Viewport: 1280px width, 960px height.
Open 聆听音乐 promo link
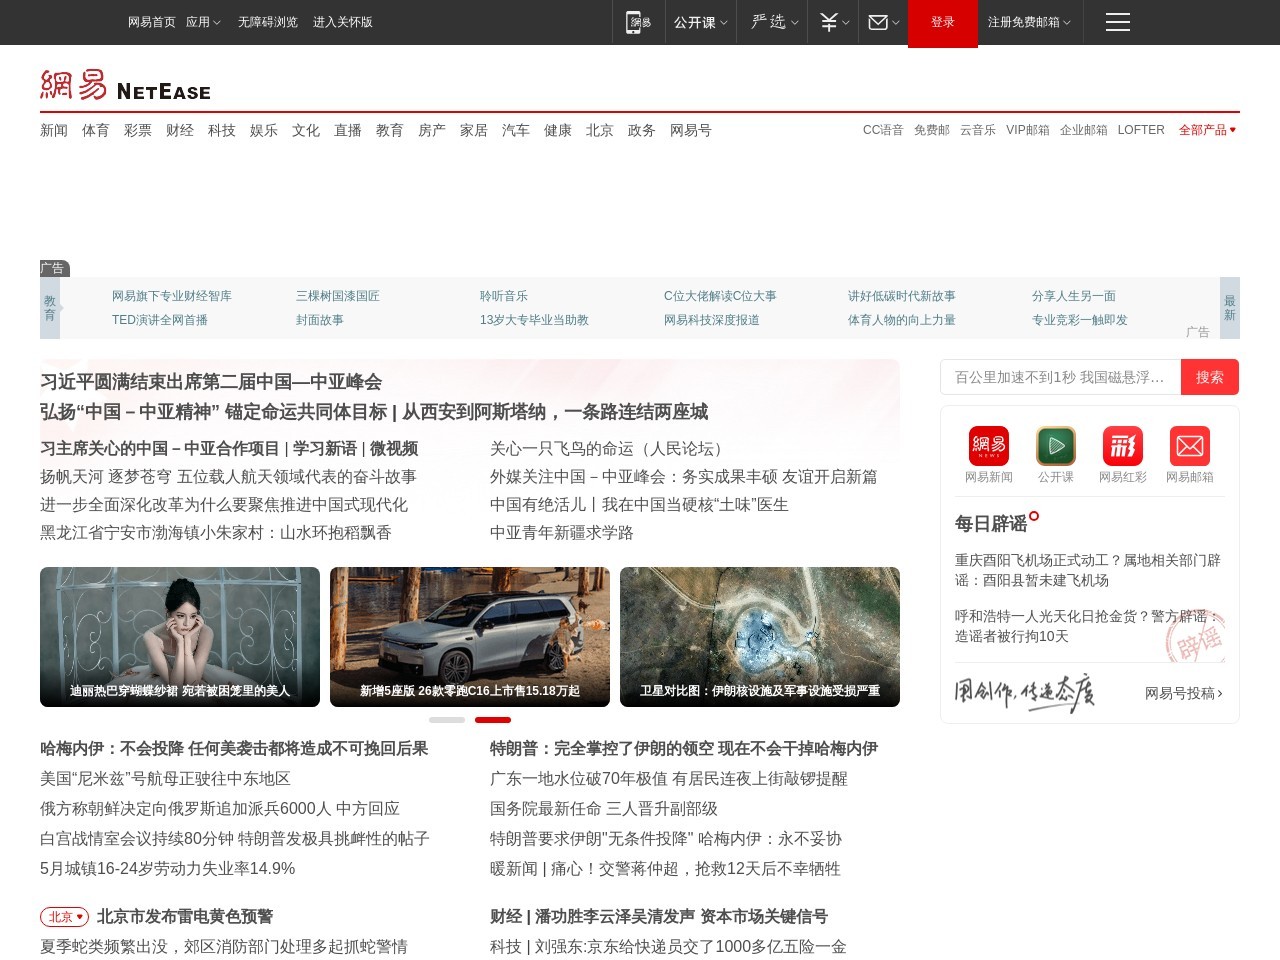(504, 296)
